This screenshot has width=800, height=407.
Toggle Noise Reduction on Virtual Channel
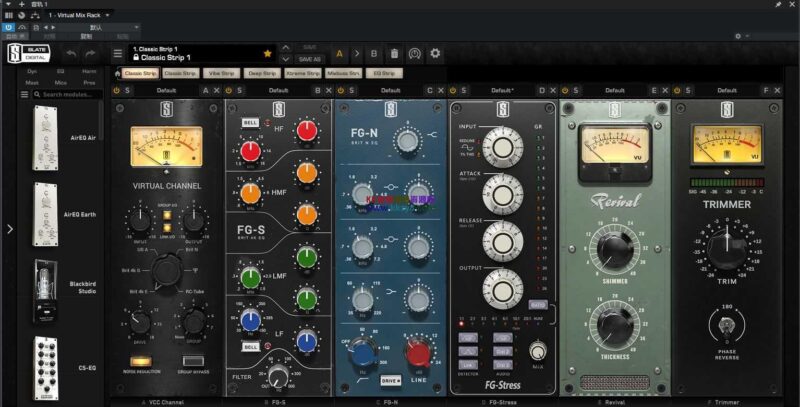point(141,361)
